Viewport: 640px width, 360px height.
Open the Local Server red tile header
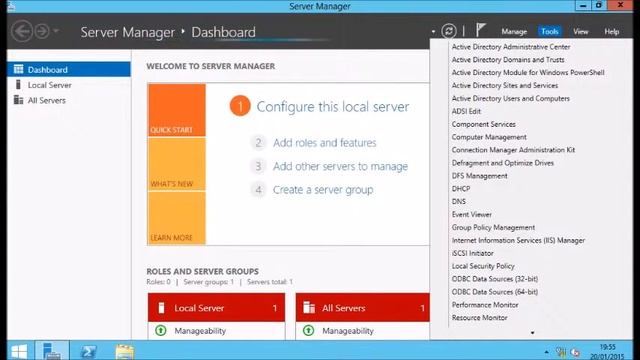(x=216, y=307)
